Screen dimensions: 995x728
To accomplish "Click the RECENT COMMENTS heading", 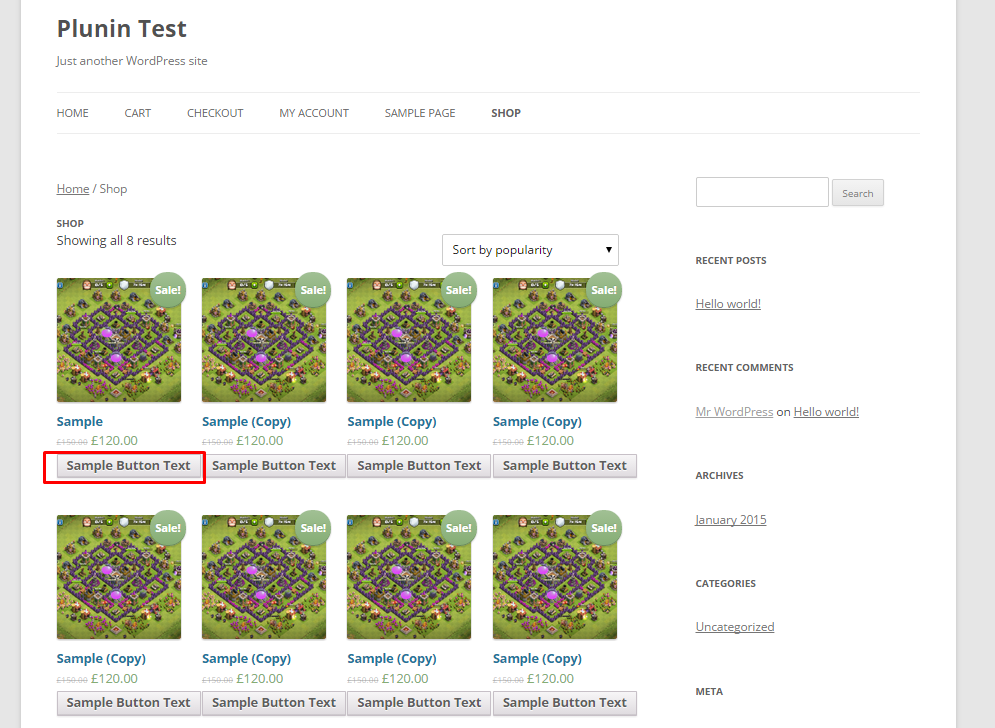I will pos(744,367).
